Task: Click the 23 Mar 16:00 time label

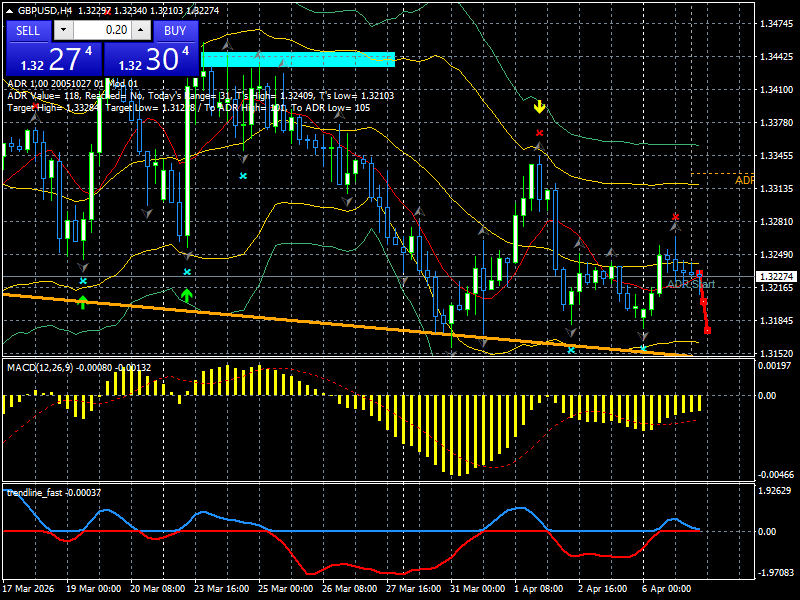Action: click(x=221, y=588)
